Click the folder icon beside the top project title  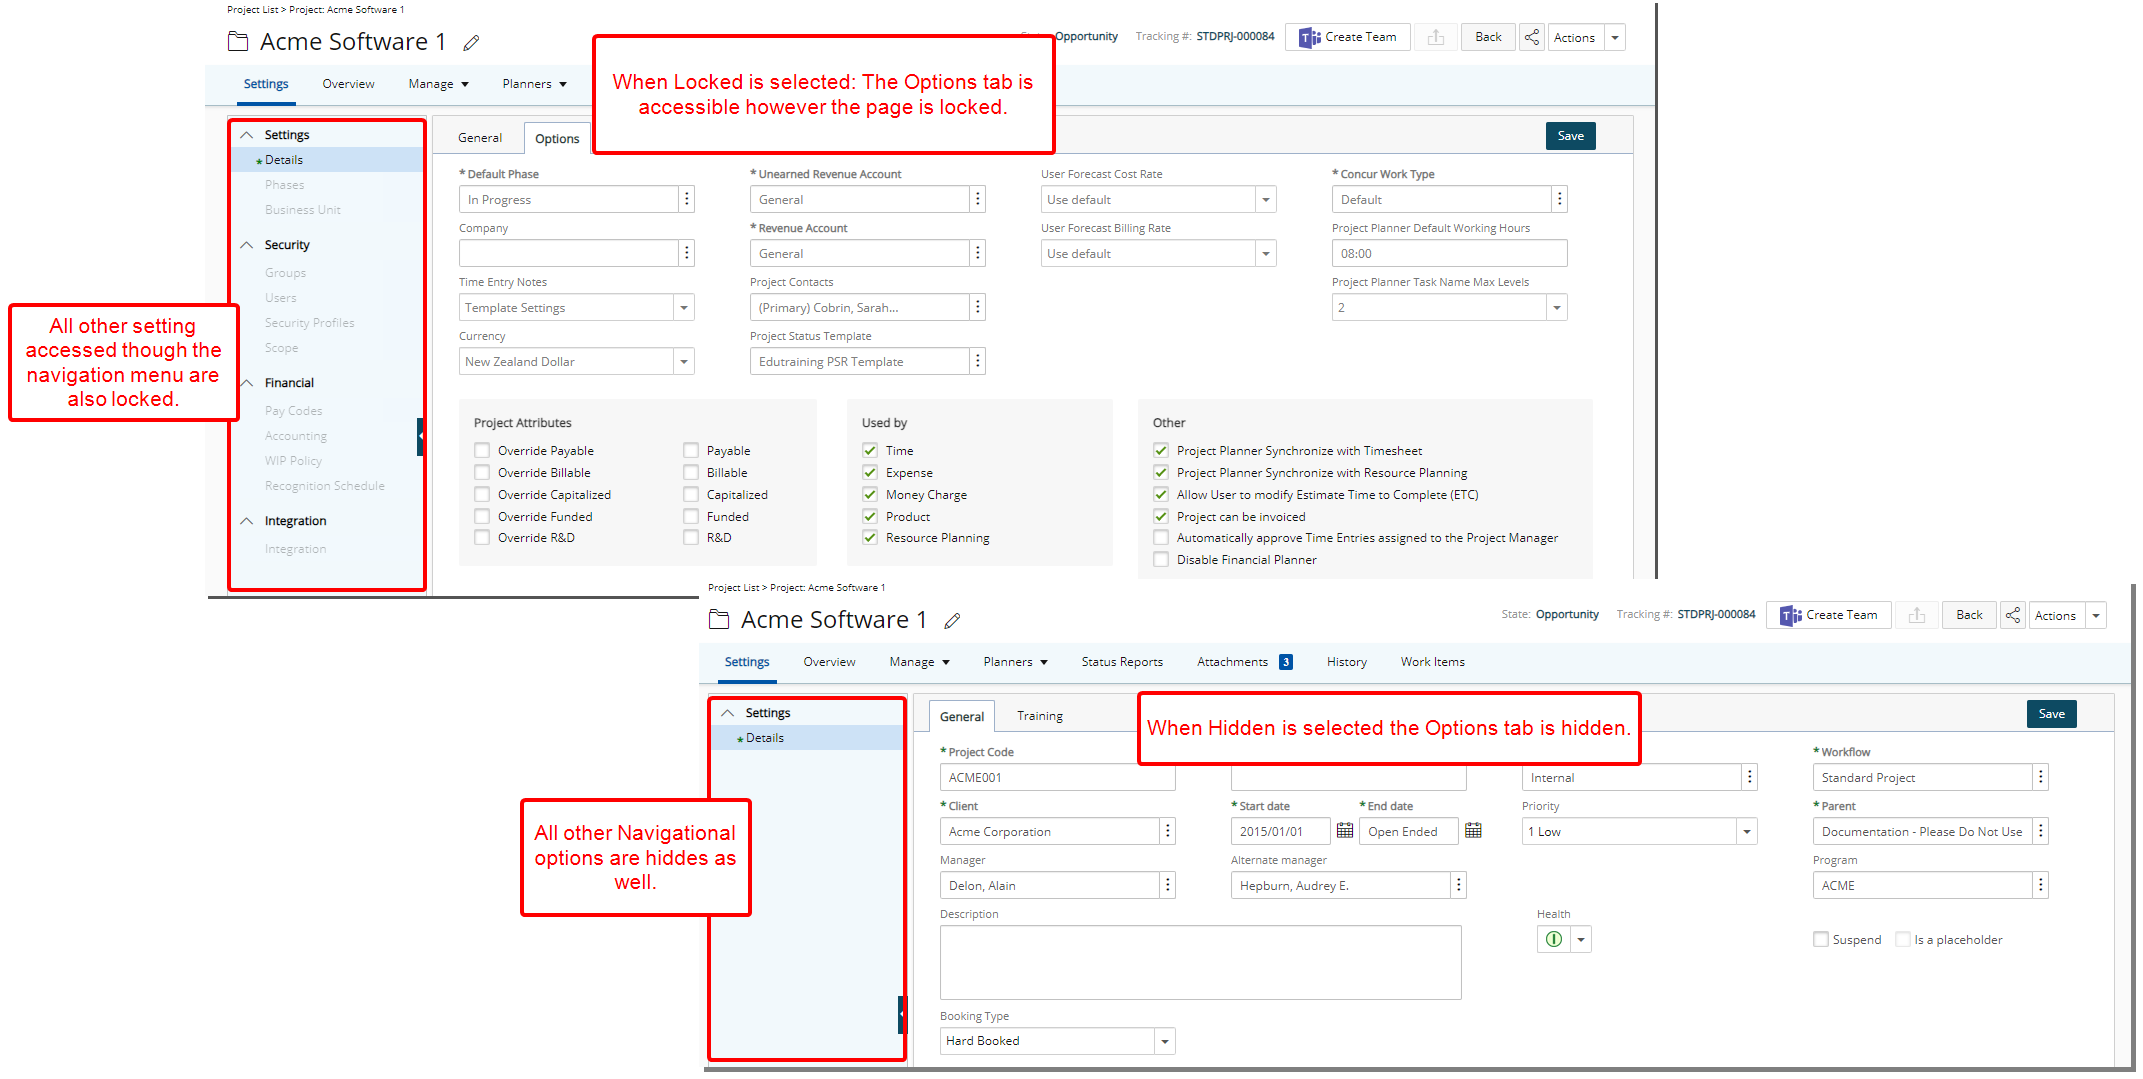238,42
